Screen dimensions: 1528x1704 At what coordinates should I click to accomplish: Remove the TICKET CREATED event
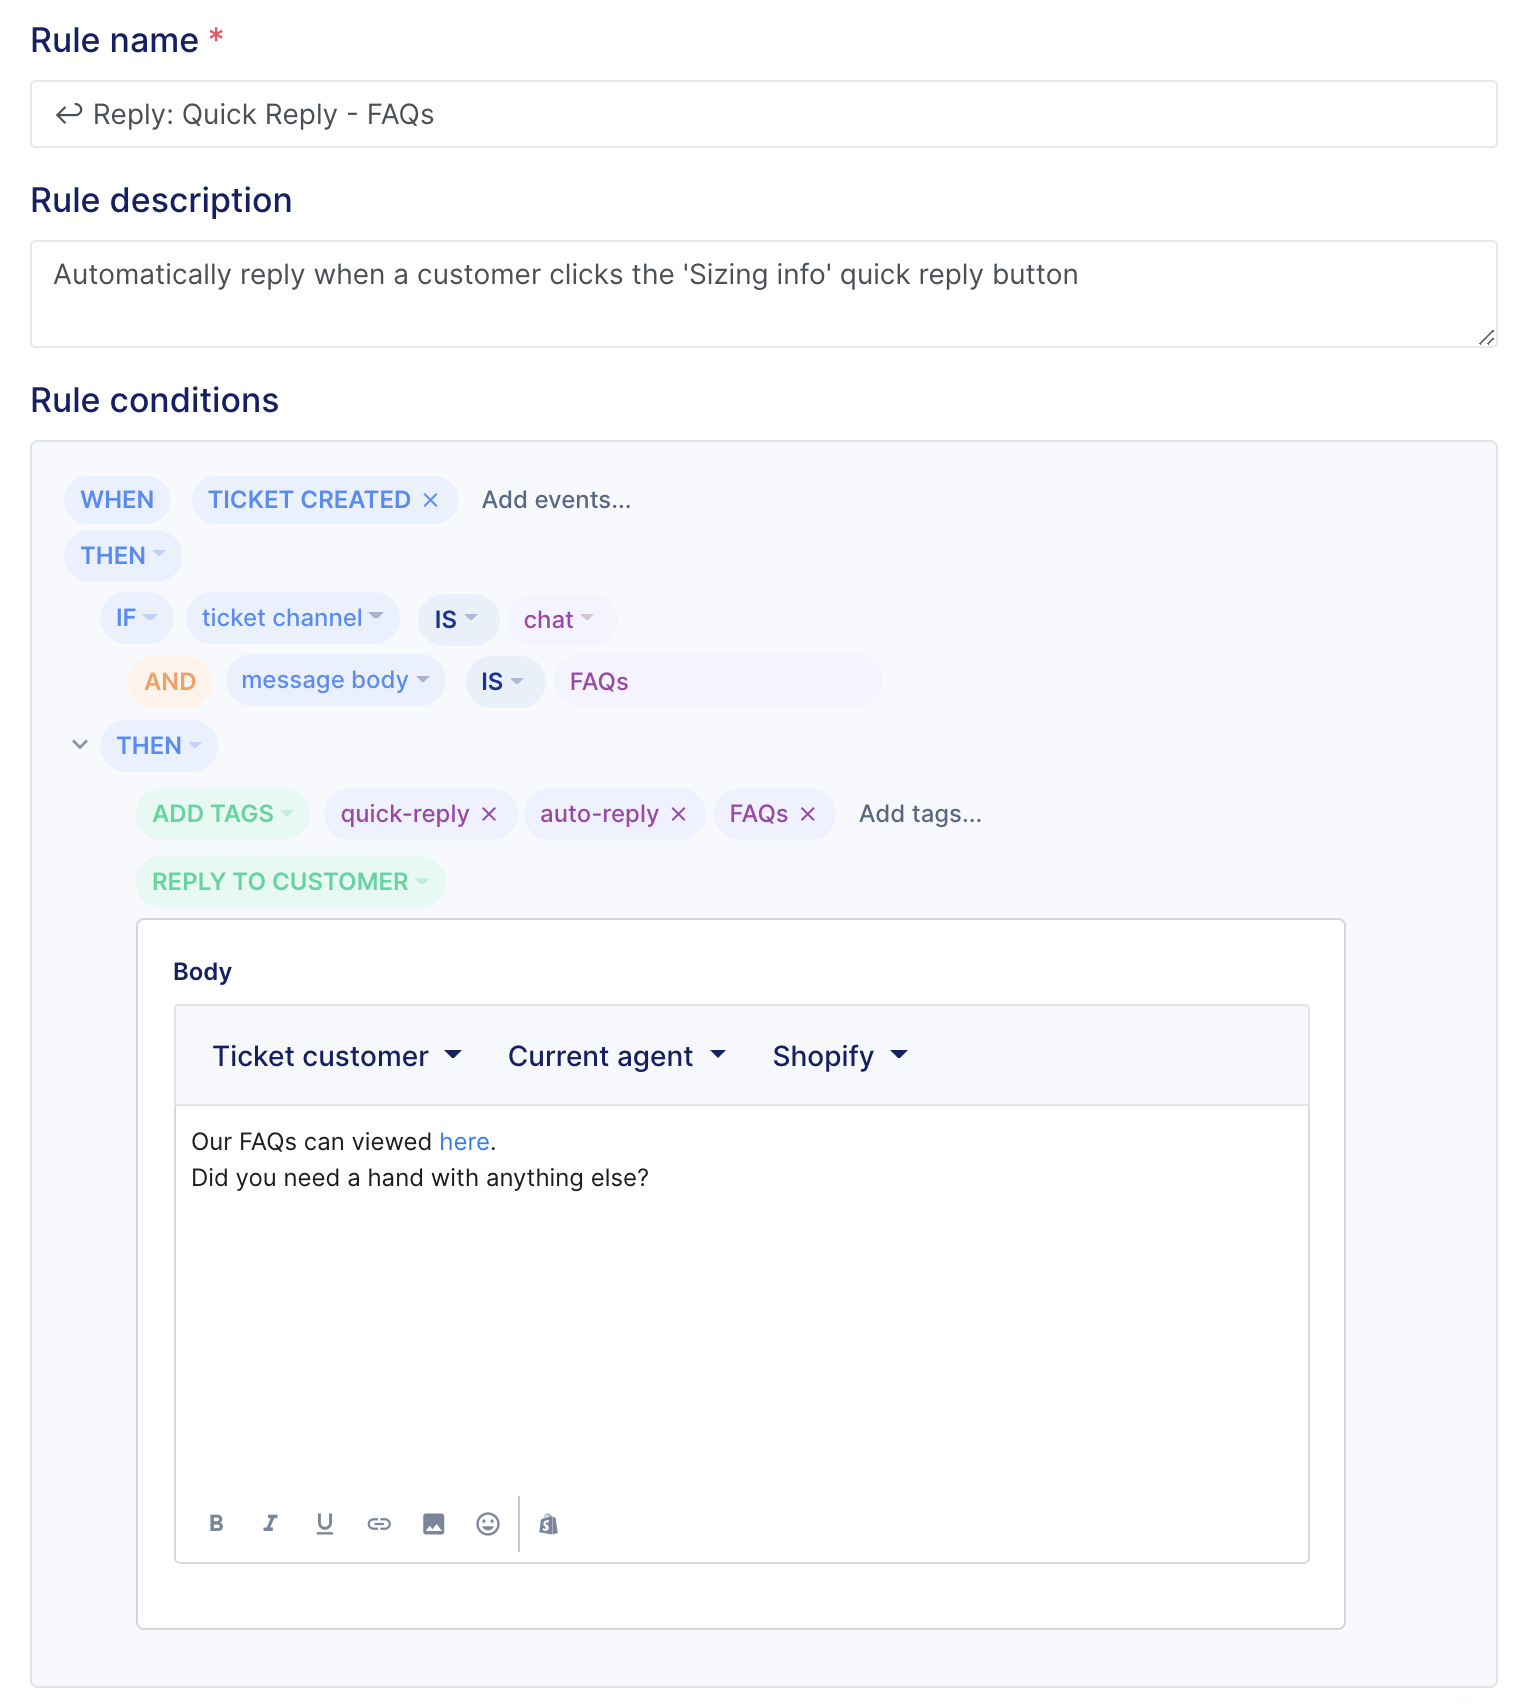tap(431, 500)
